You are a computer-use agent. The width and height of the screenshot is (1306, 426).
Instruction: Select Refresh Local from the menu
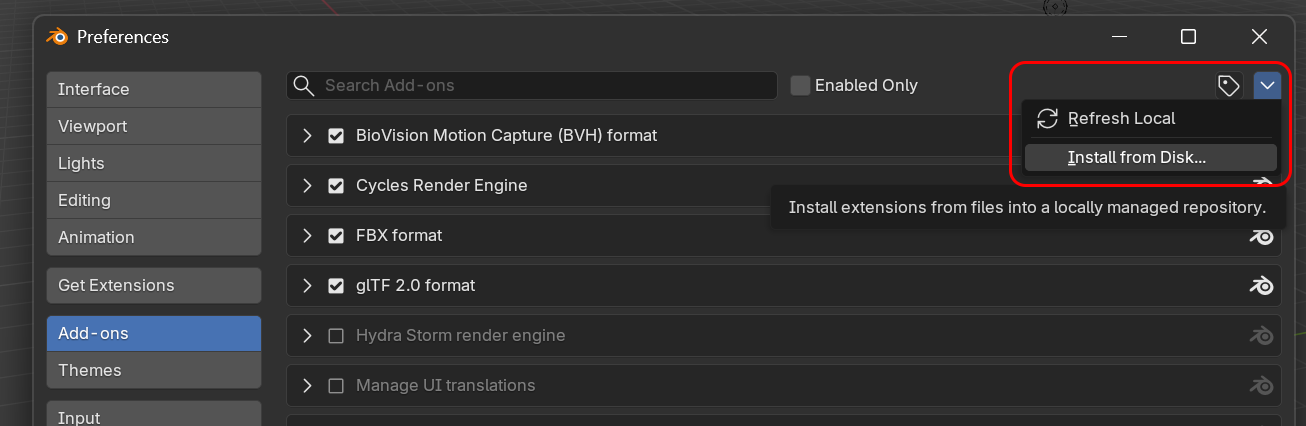point(1121,119)
